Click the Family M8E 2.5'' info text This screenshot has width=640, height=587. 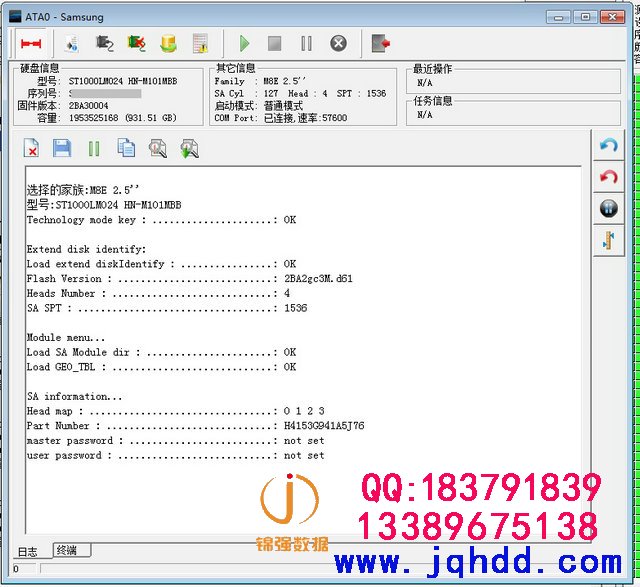(260, 81)
